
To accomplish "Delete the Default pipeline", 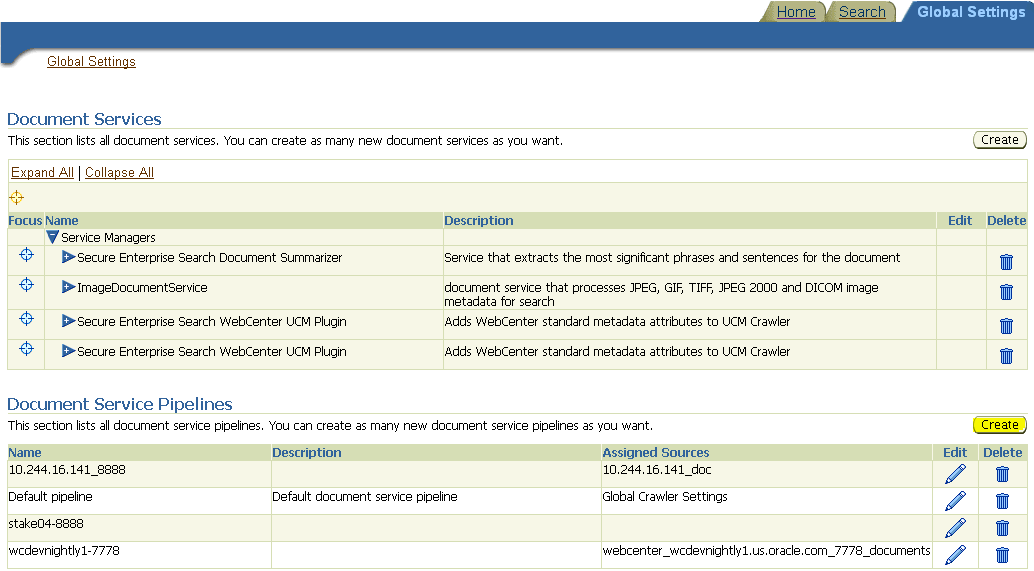I will pyautogui.click(x=1002, y=501).
